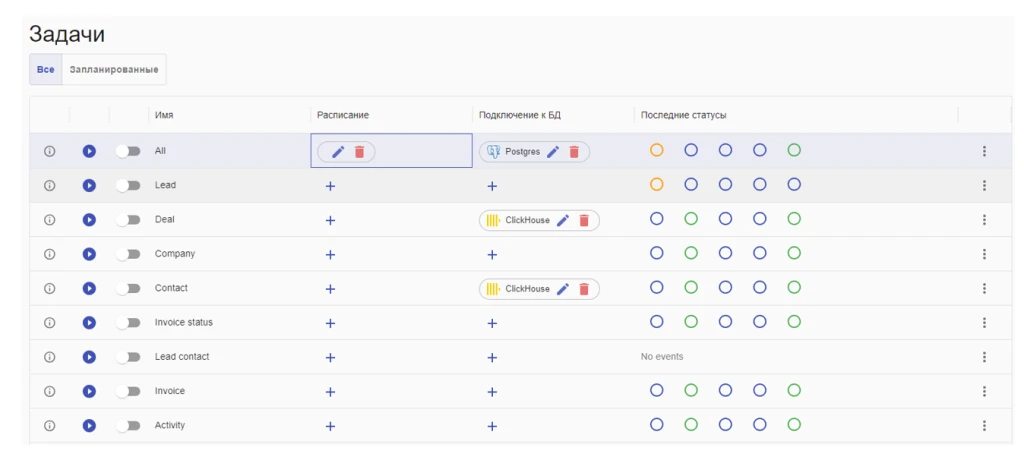The width and height of the screenshot is (1024, 460).
Task: Toggle the Invoice status task switch
Action: point(128,322)
